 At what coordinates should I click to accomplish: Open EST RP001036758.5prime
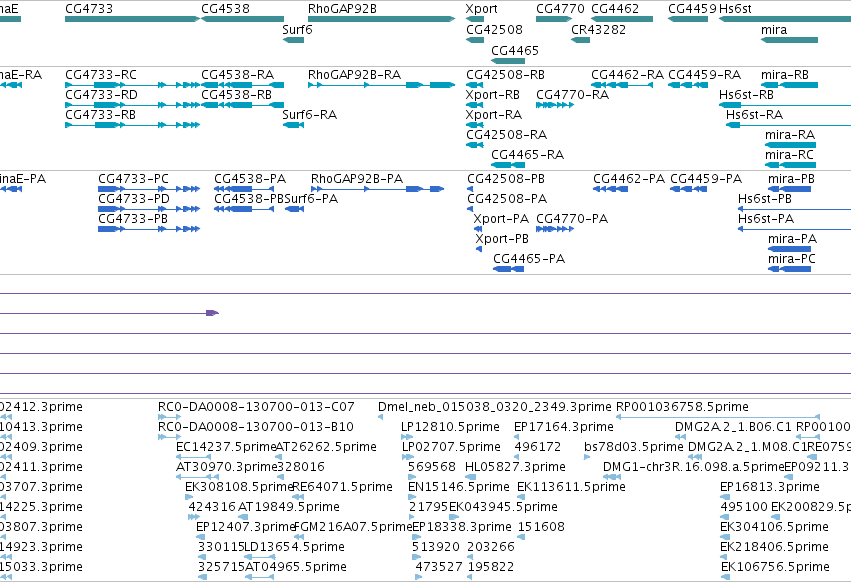pos(682,407)
